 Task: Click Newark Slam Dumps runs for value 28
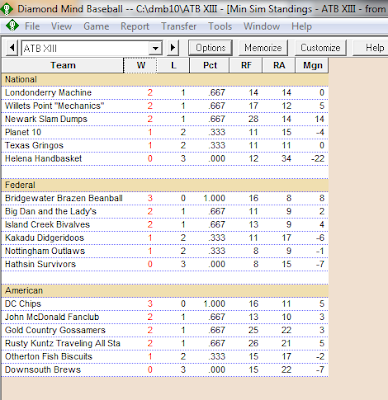point(253,119)
